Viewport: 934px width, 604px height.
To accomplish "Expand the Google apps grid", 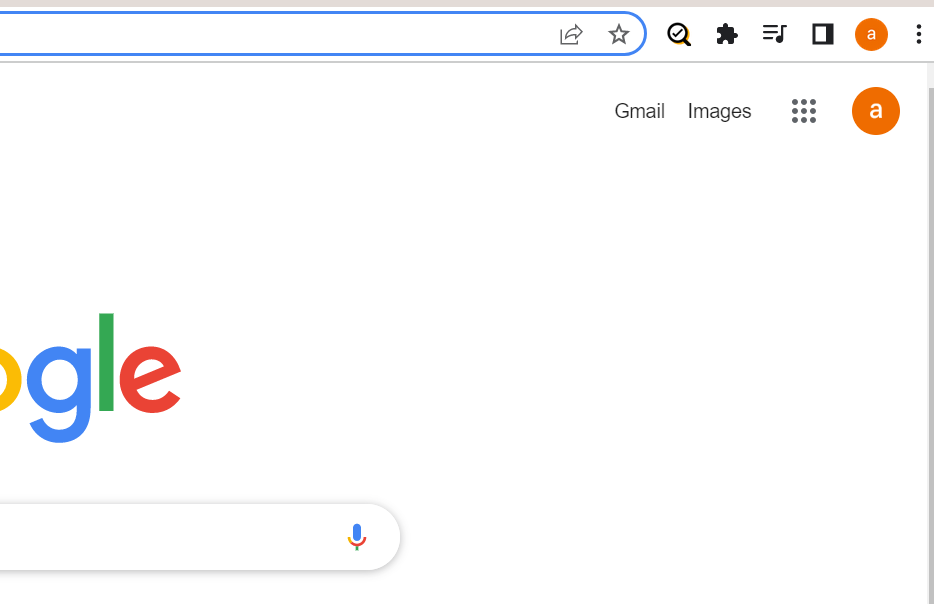I will point(804,111).
